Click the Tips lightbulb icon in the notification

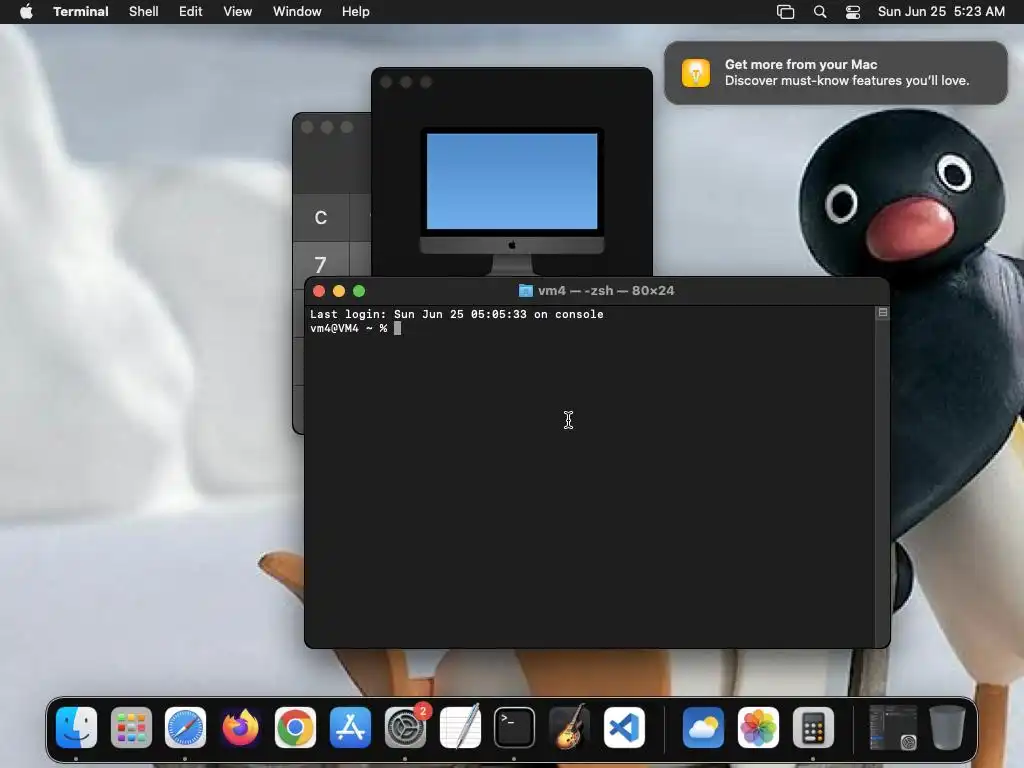[696, 72]
